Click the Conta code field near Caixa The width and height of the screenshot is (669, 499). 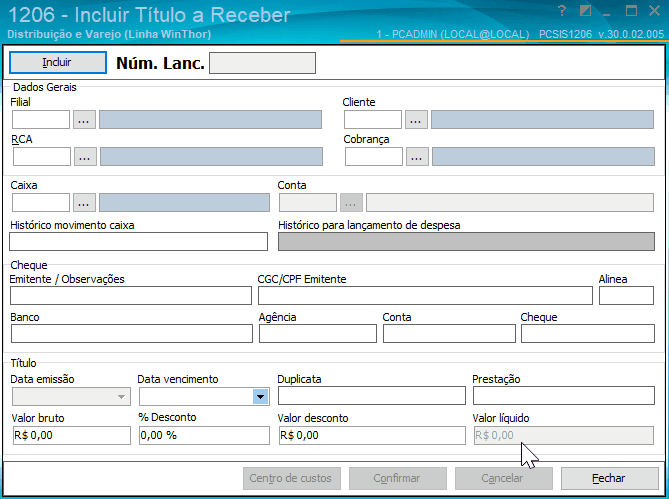pos(308,203)
